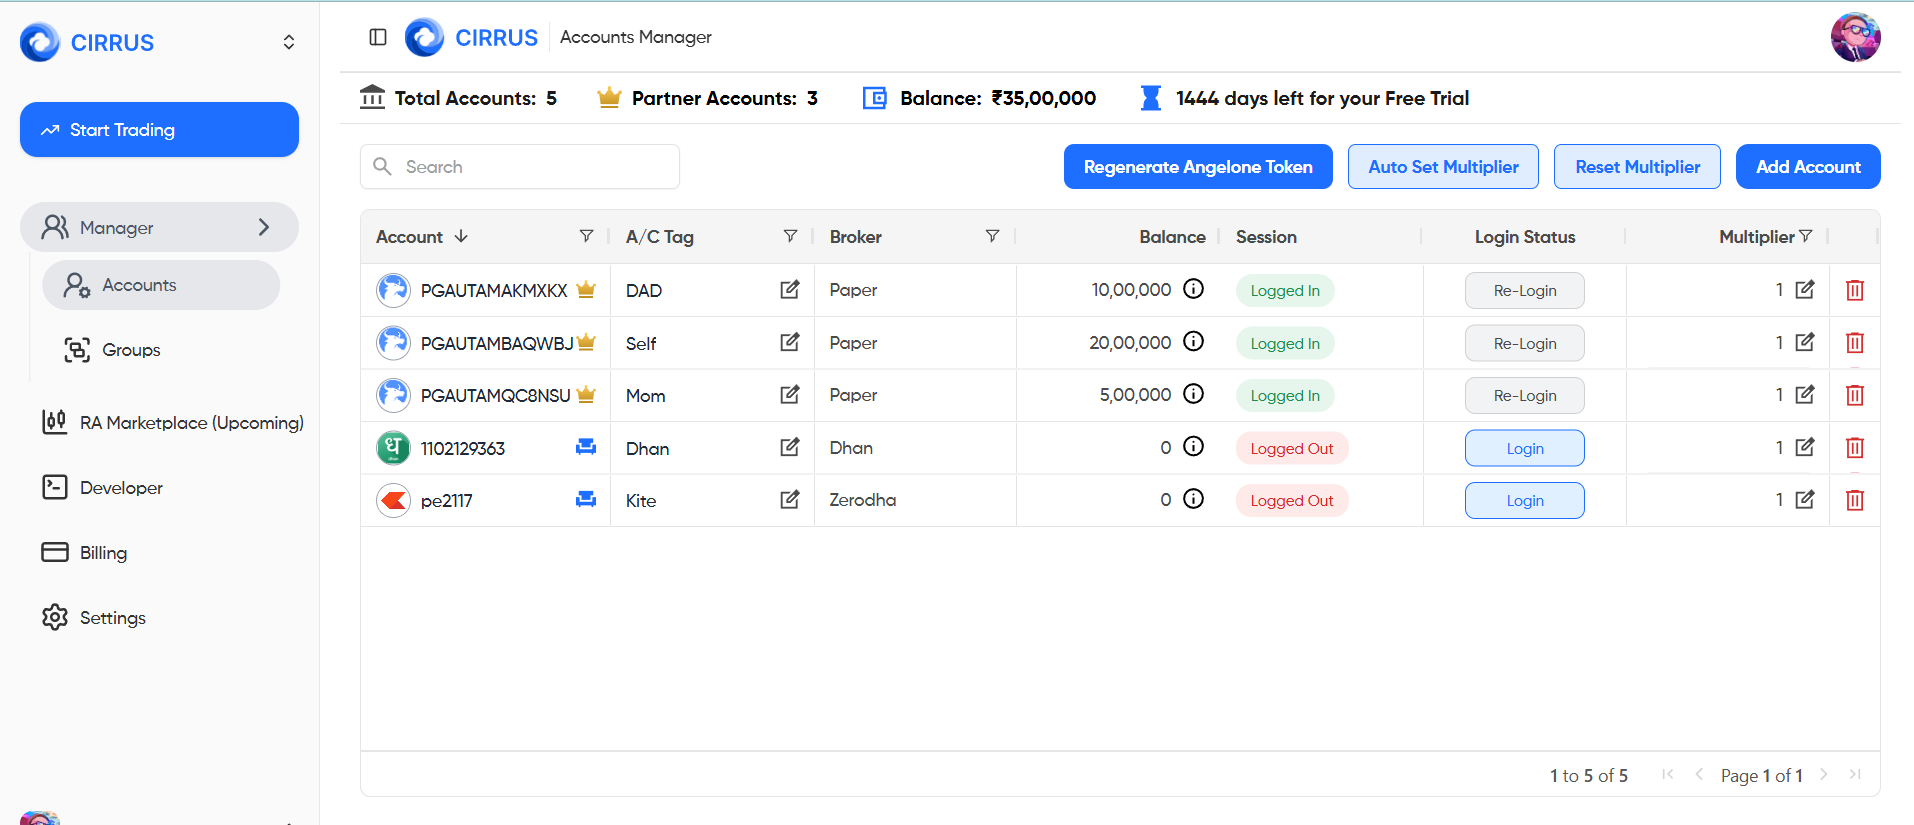Open Groups in the sidebar
The height and width of the screenshot is (825, 1914).
[131, 350]
